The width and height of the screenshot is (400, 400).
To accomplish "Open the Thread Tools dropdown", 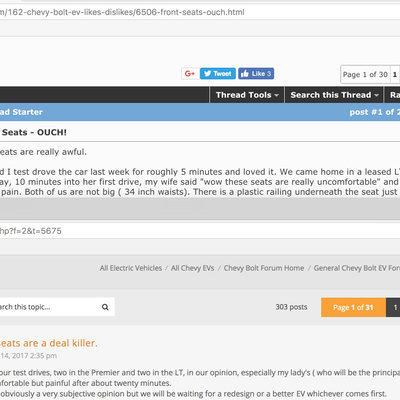I will [x=247, y=95].
